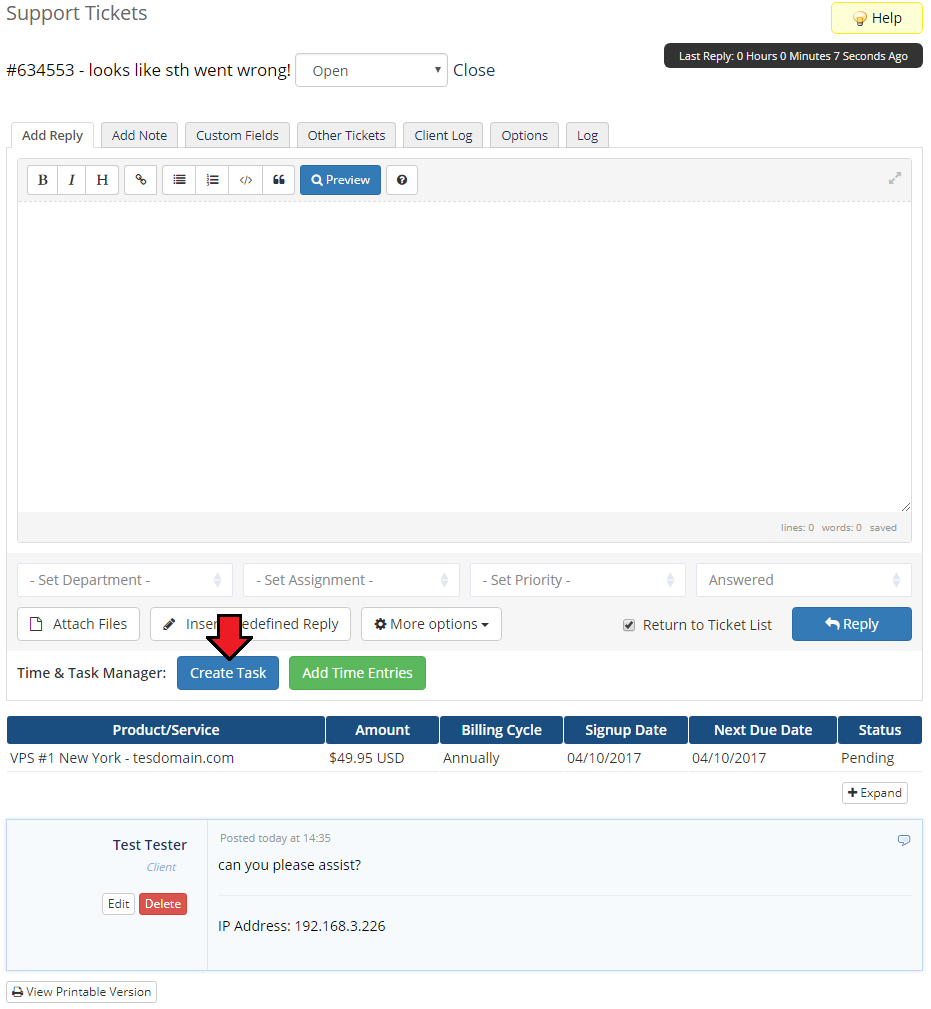Add unordered bullet list
Image resolution: width=931 pixels, height=1009 pixels.
pyautogui.click(x=180, y=180)
